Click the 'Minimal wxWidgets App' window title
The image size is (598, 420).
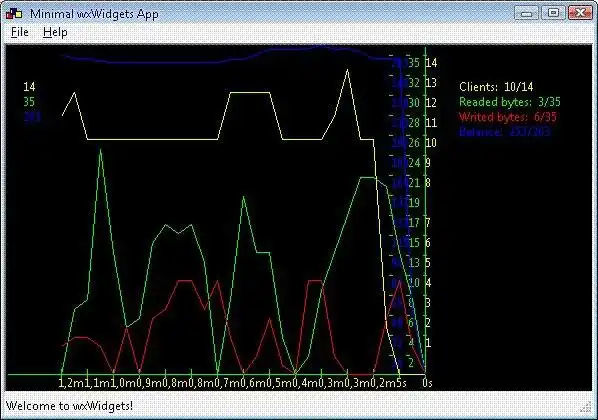[94, 14]
